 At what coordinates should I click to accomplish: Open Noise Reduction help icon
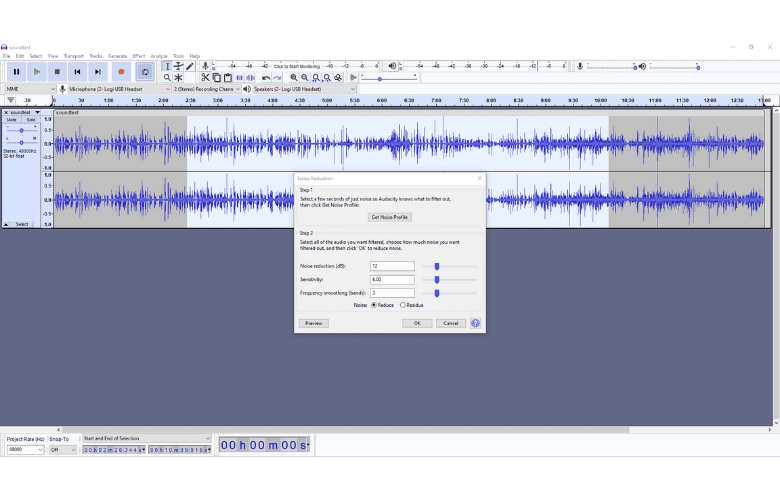click(x=475, y=323)
